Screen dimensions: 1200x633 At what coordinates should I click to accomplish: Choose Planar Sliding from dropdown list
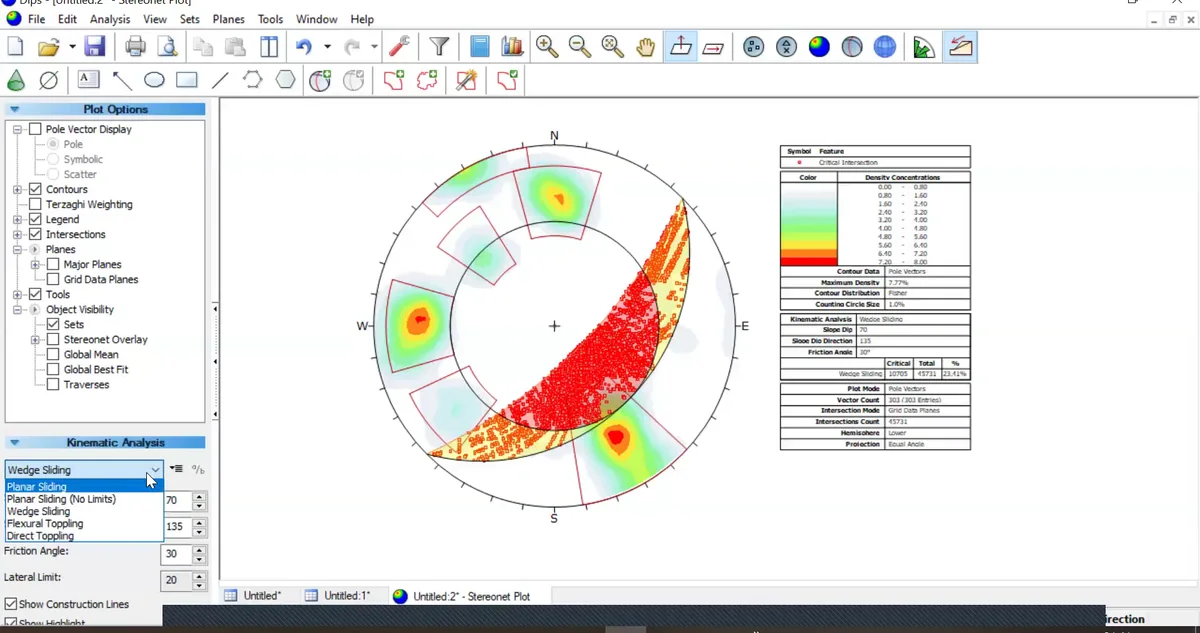pos(84,487)
